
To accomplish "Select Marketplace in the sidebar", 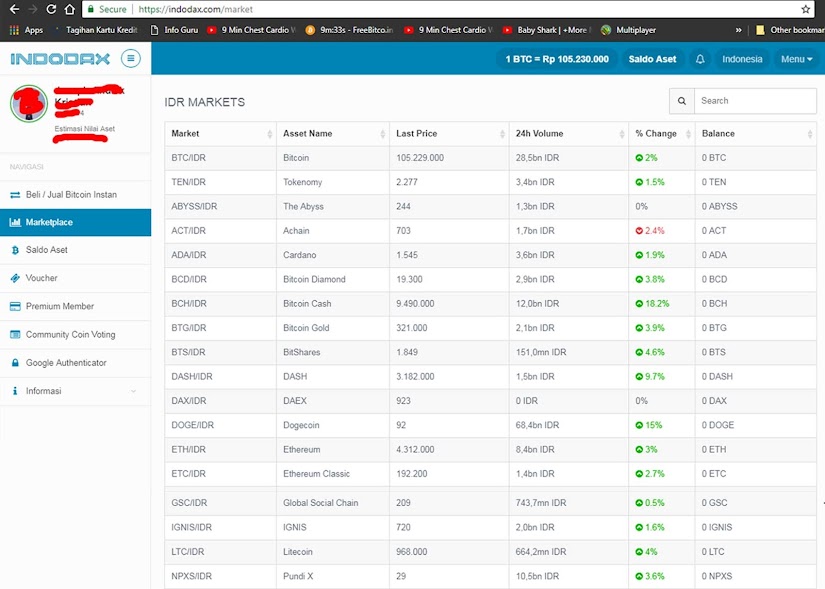I will (x=75, y=222).
